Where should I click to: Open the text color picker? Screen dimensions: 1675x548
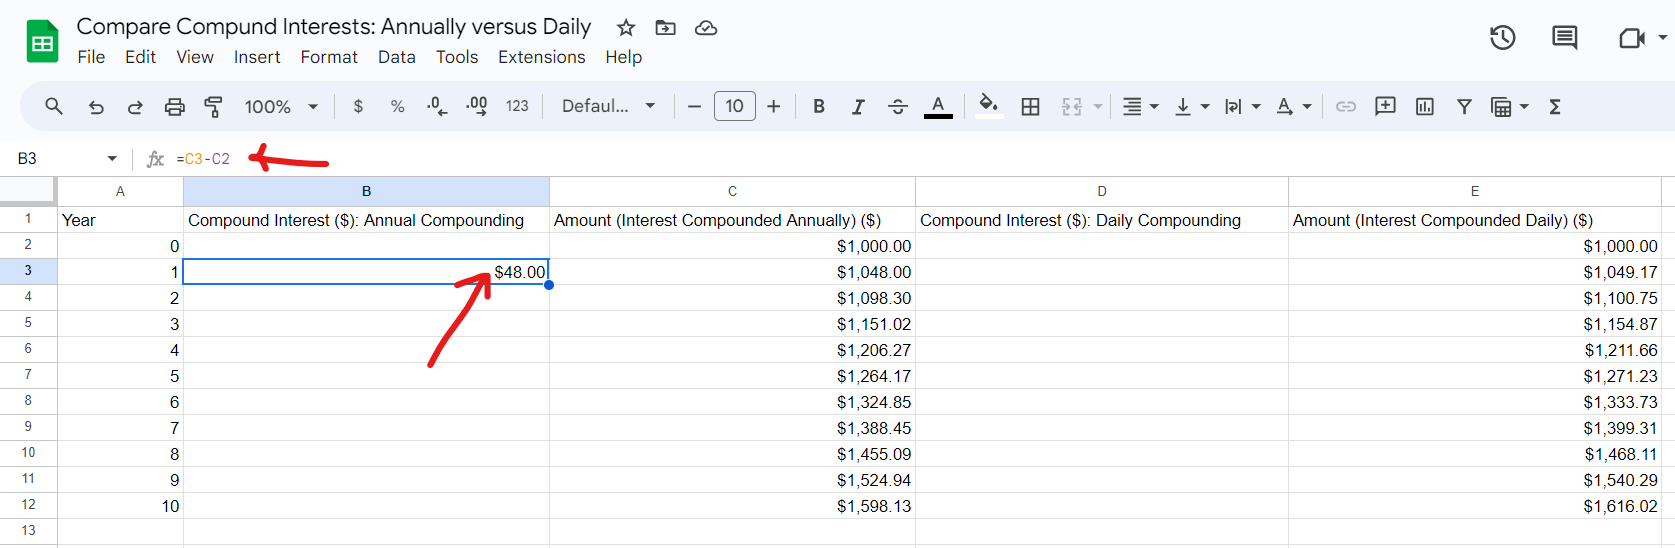938,106
